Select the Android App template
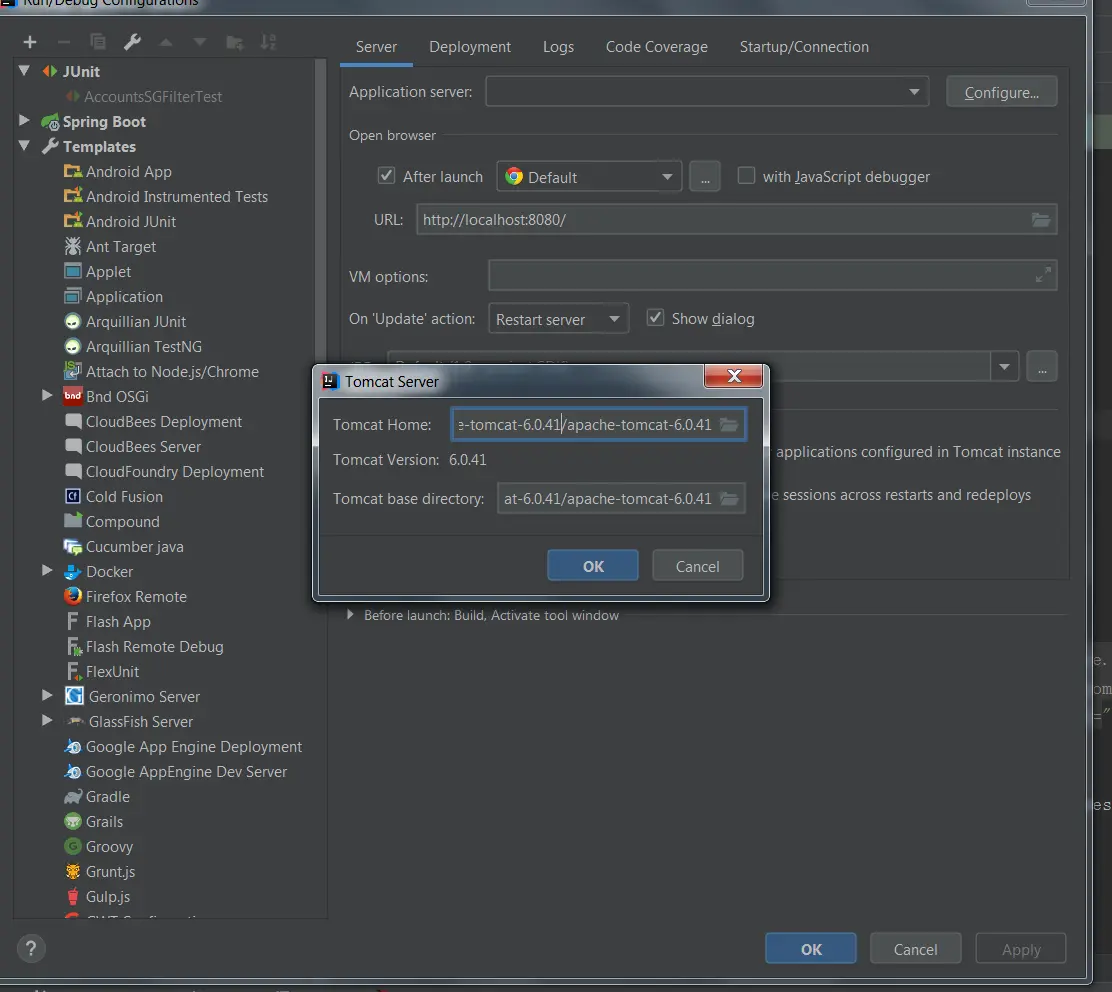The width and height of the screenshot is (1112, 992). point(118,172)
